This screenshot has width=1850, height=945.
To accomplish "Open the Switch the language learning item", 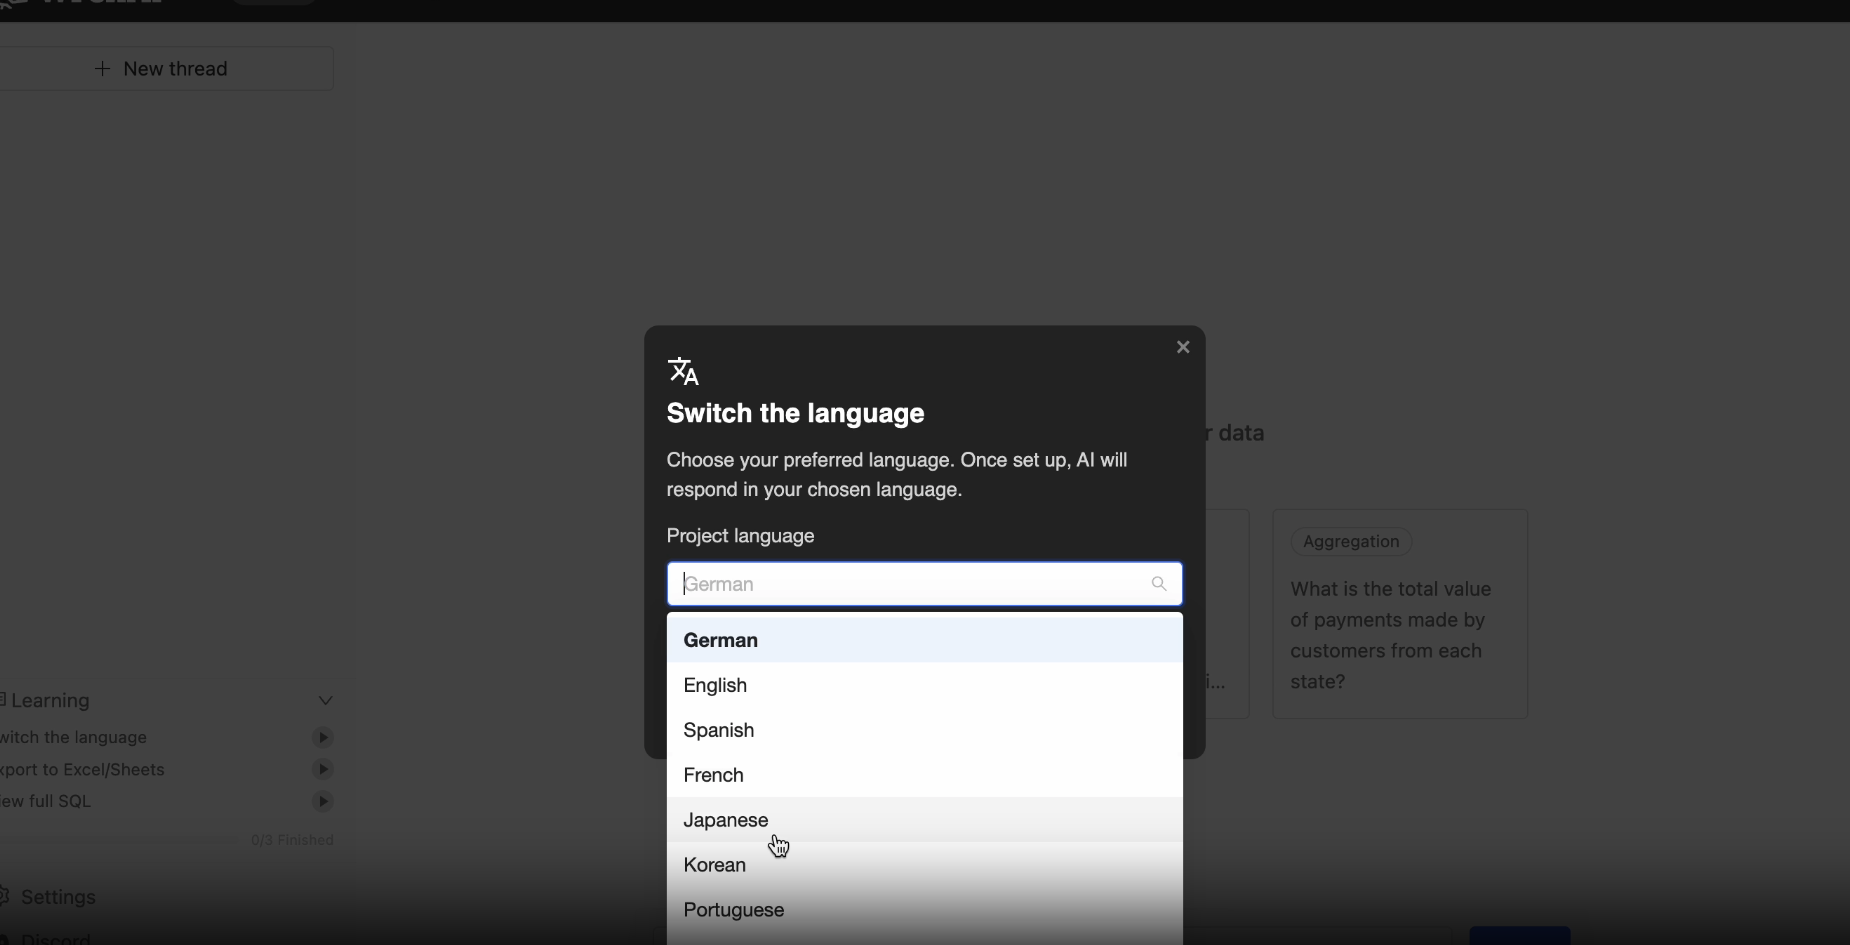I will point(75,738).
